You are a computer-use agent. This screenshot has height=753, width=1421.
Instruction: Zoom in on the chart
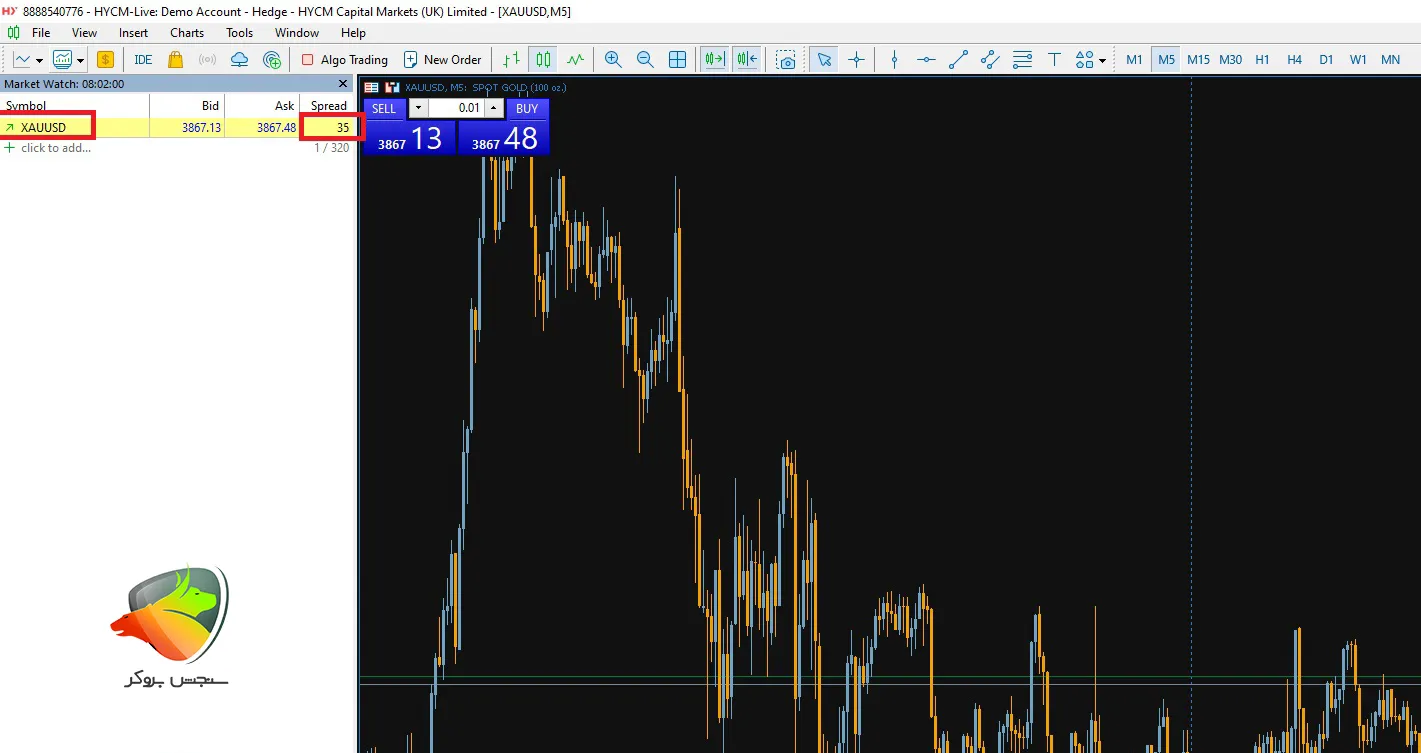click(614, 59)
